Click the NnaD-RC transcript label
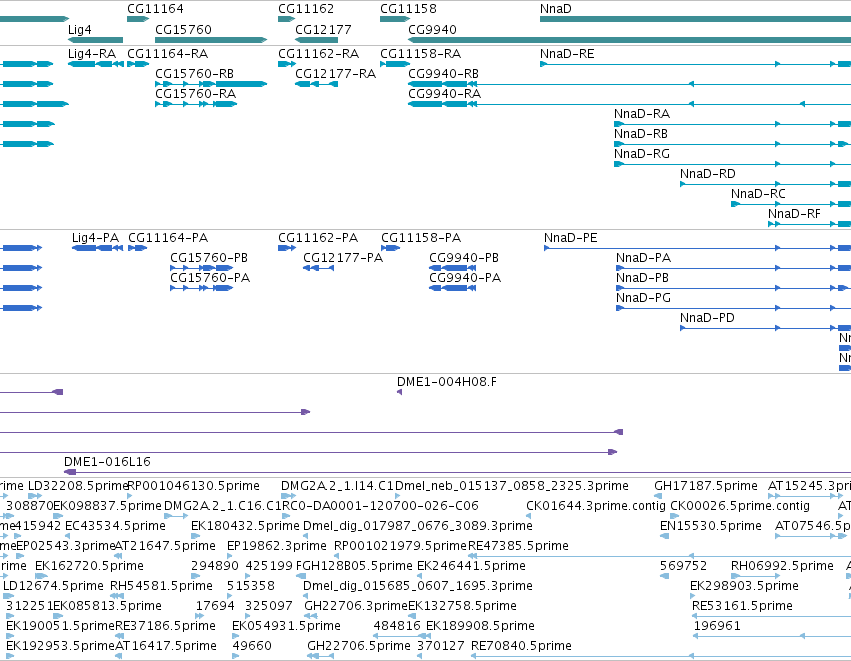Viewport: 851px width, 661px height. click(758, 194)
